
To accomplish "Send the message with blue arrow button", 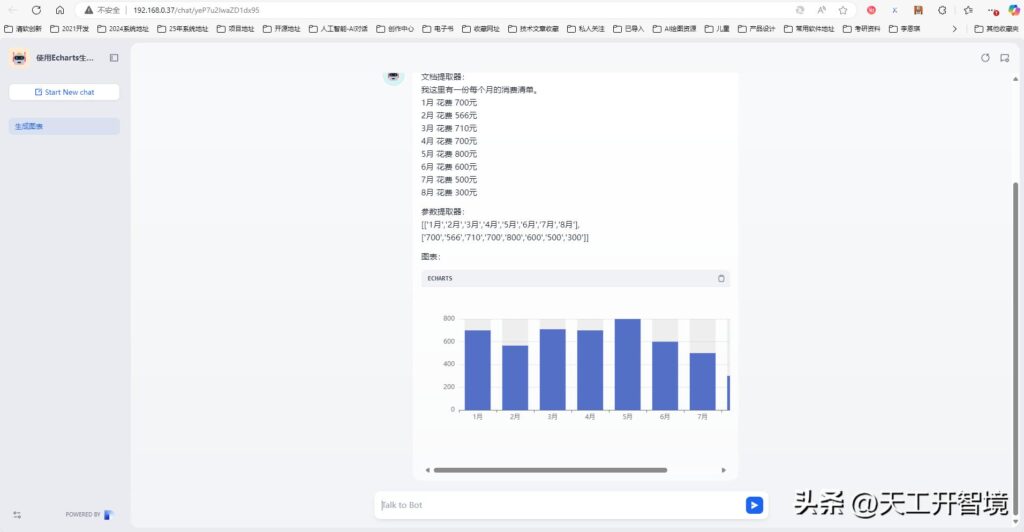I will tap(754, 505).
